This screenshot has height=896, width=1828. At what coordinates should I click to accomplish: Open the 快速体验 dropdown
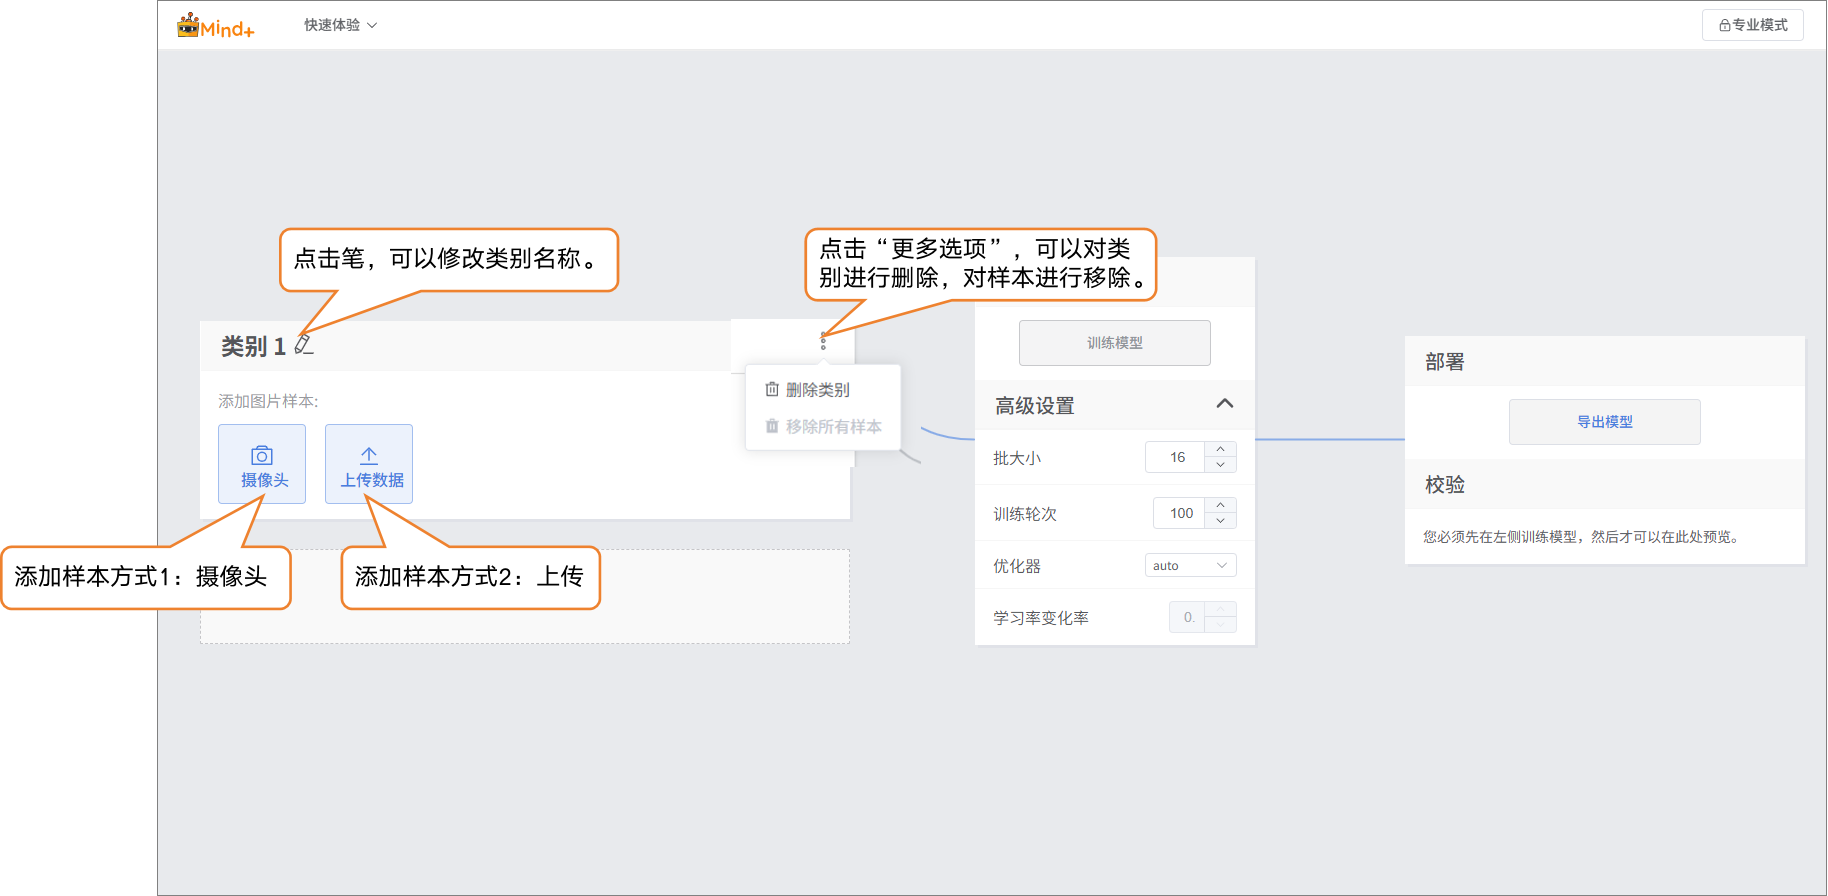(x=340, y=25)
